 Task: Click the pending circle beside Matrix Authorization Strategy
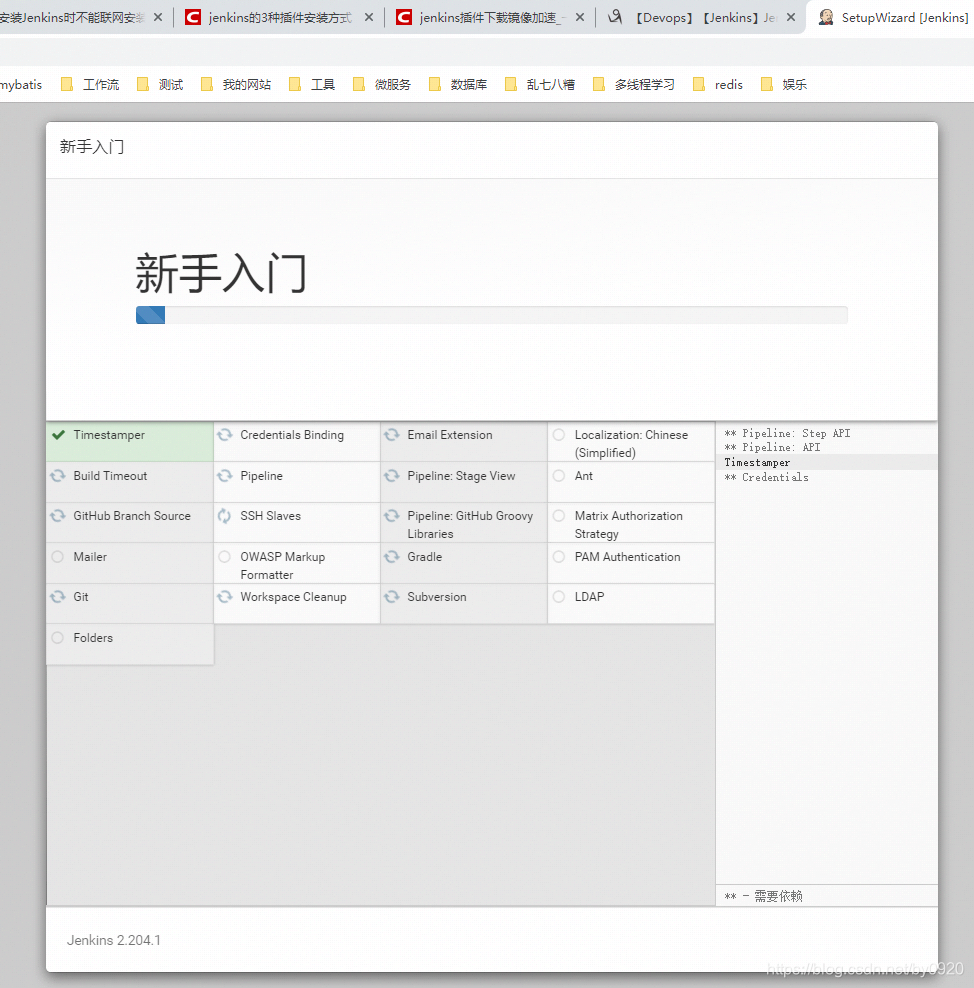click(559, 516)
